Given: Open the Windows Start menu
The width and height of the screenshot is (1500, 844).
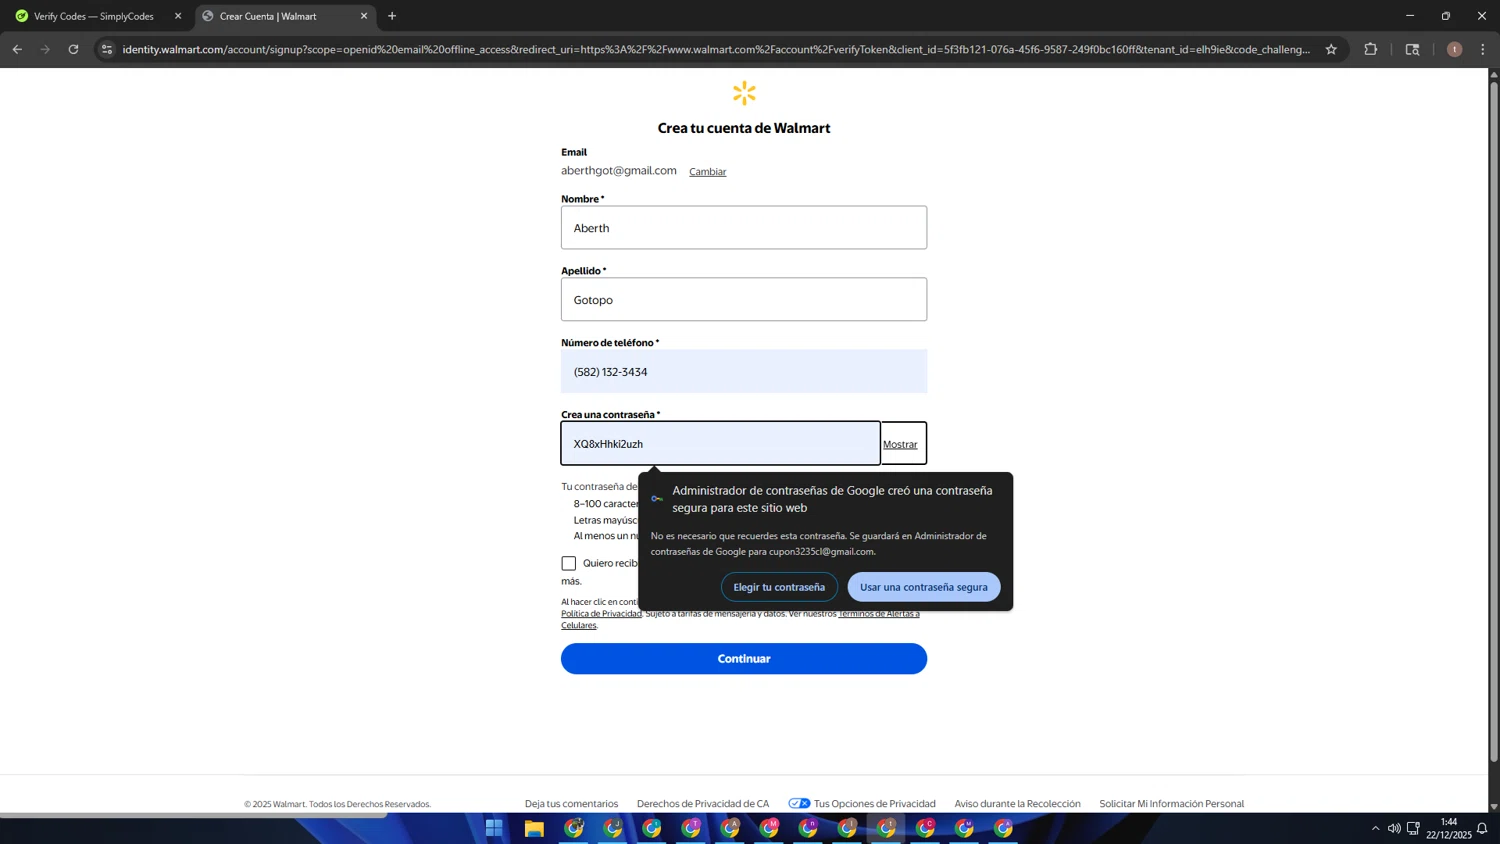Looking at the screenshot, I should point(494,828).
